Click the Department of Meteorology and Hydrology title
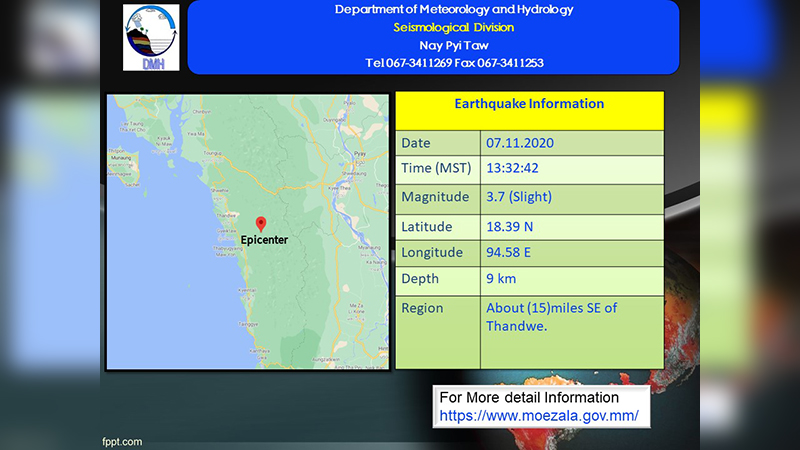The height and width of the screenshot is (450, 800). point(454,10)
